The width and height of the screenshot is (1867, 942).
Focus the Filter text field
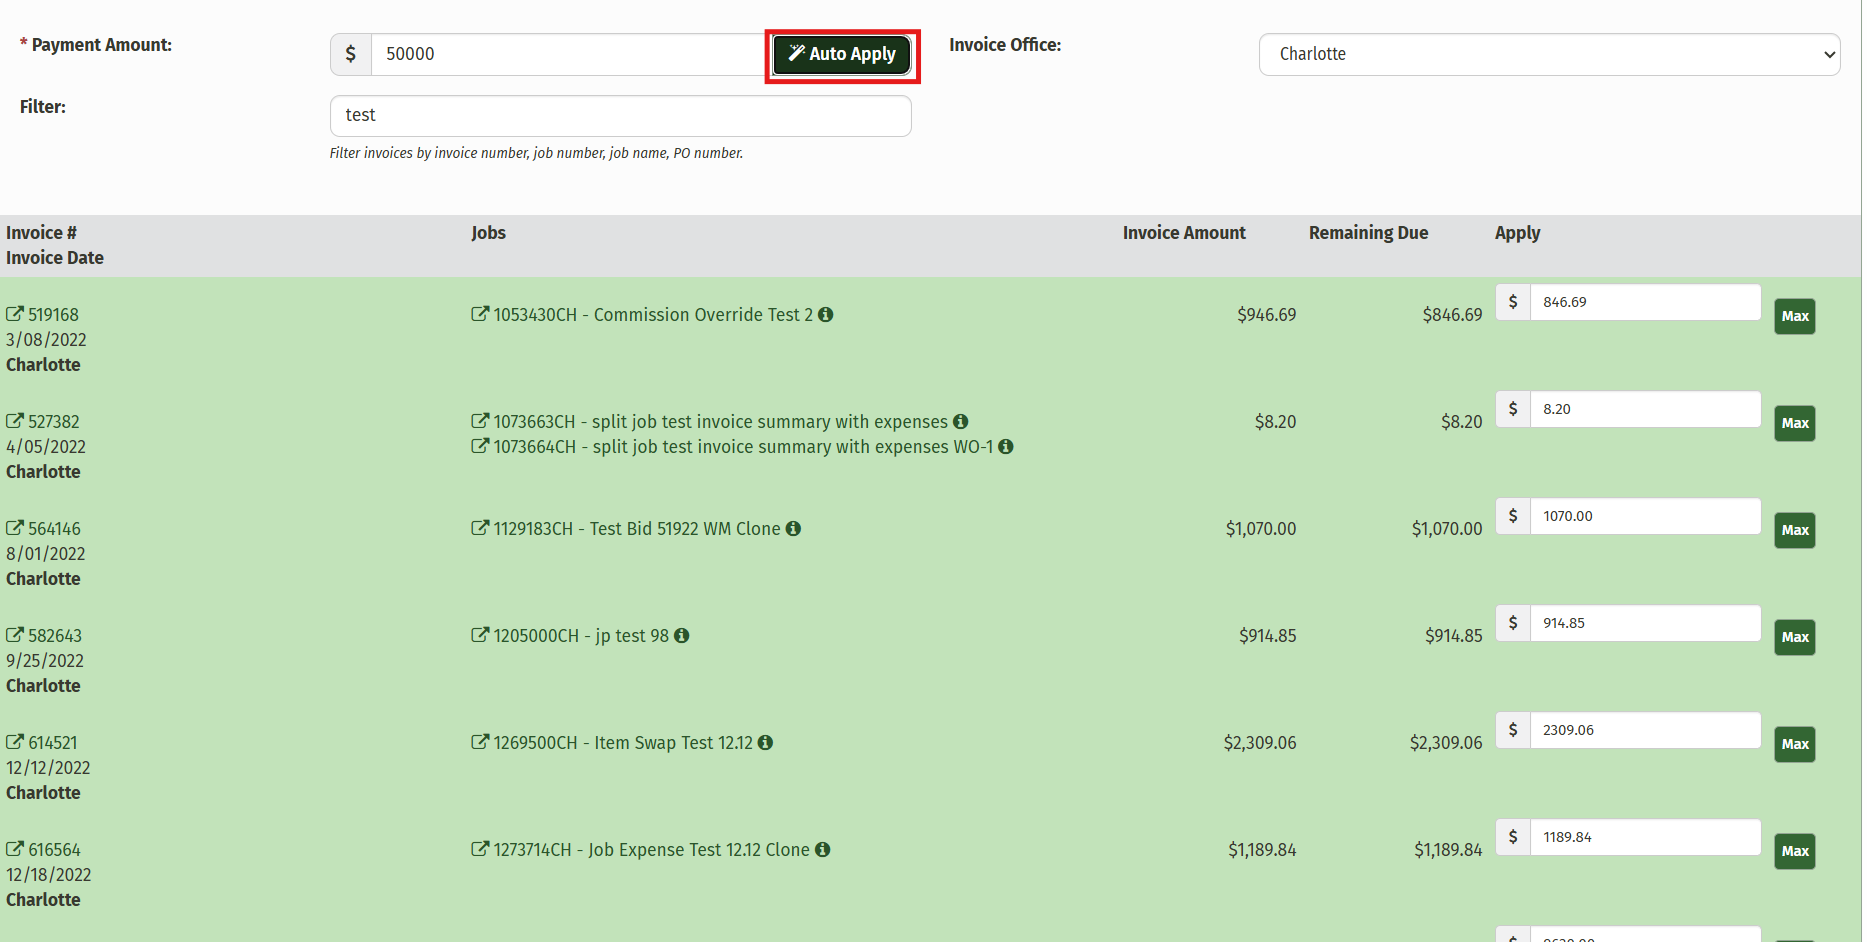coord(620,116)
